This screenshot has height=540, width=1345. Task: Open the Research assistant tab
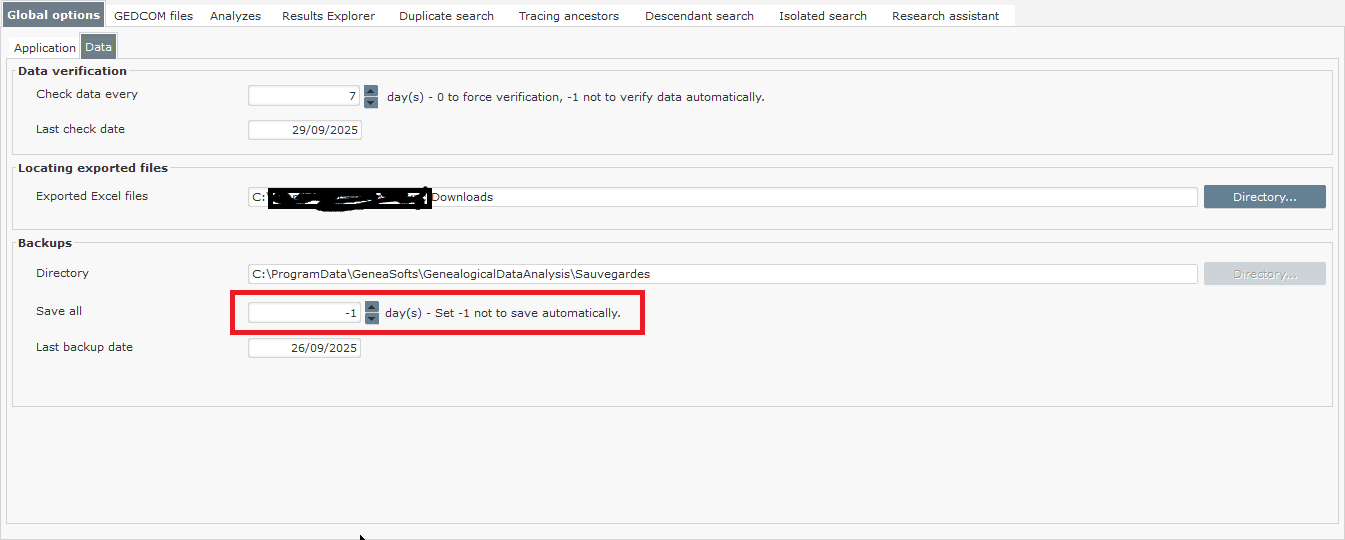[x=945, y=16]
